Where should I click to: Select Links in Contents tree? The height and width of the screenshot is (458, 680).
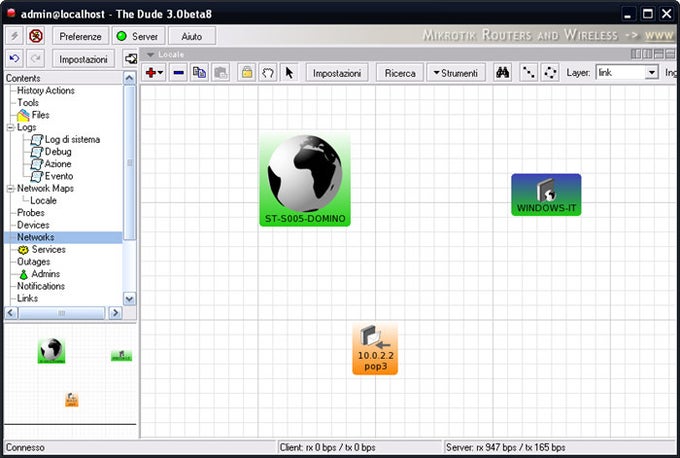[x=27, y=298]
